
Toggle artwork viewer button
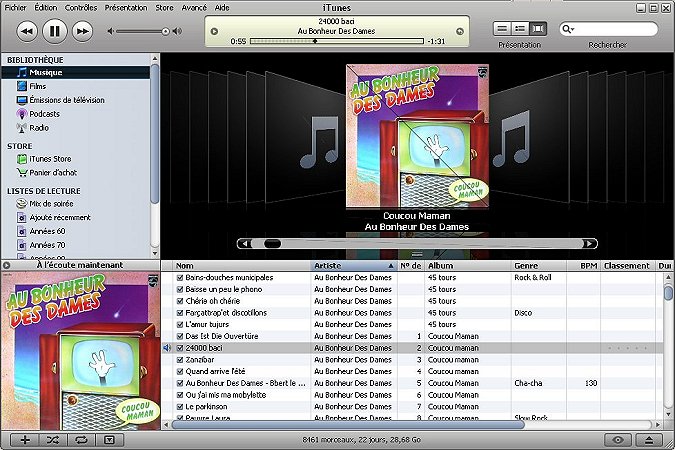click(110, 440)
